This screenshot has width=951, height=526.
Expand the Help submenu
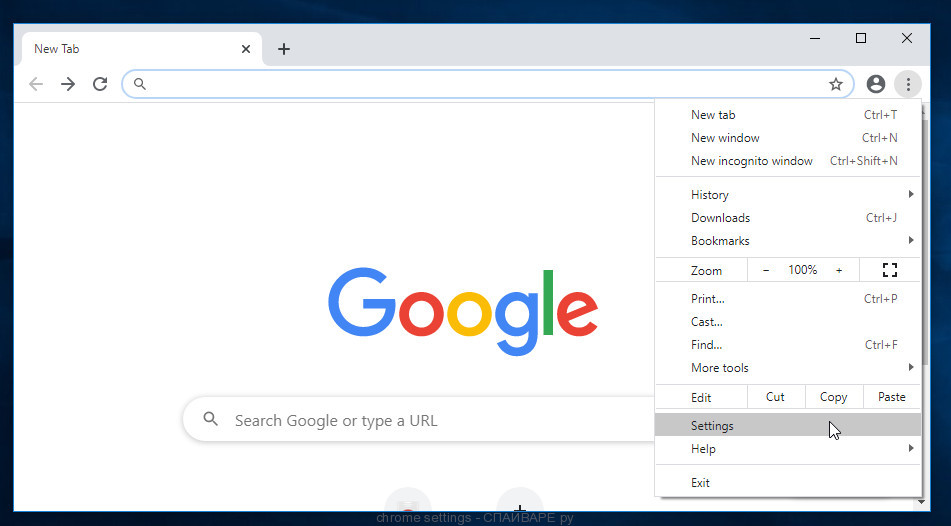[788, 449]
